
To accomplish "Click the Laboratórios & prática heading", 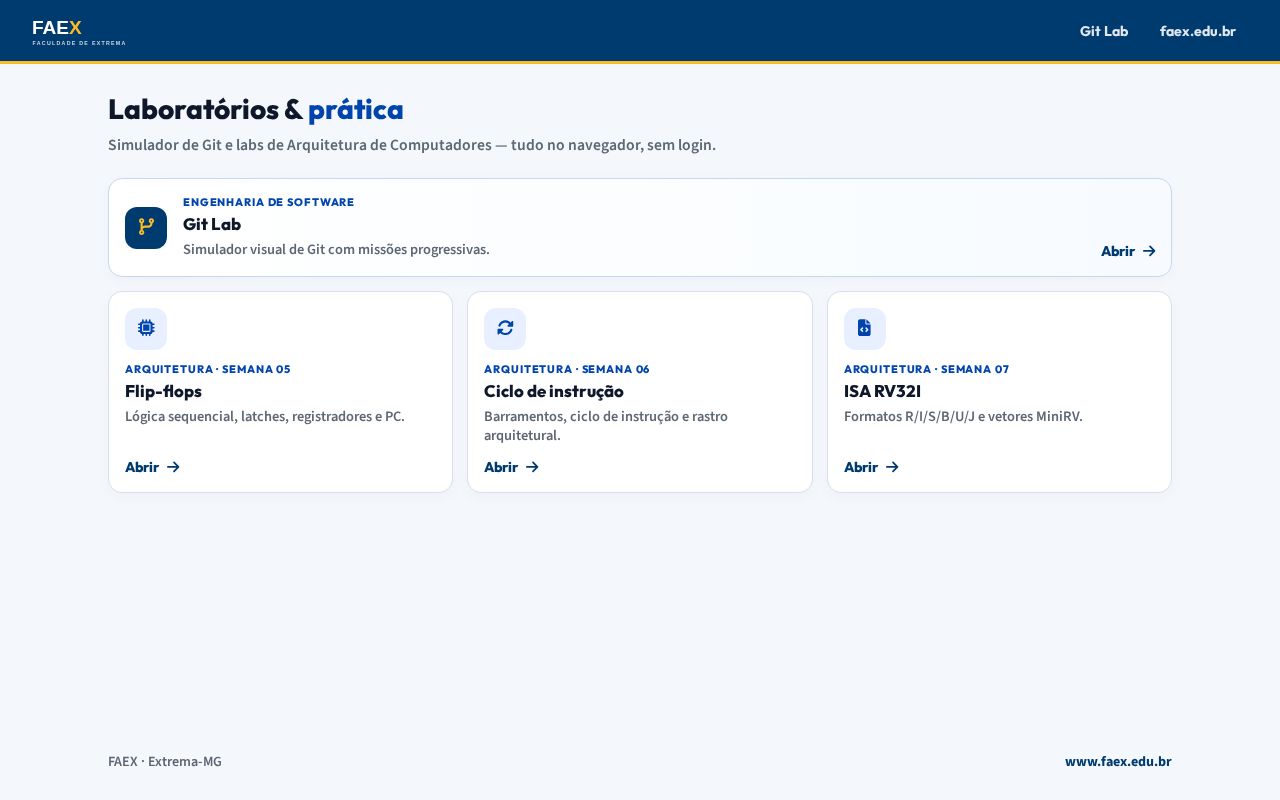I will [256, 109].
